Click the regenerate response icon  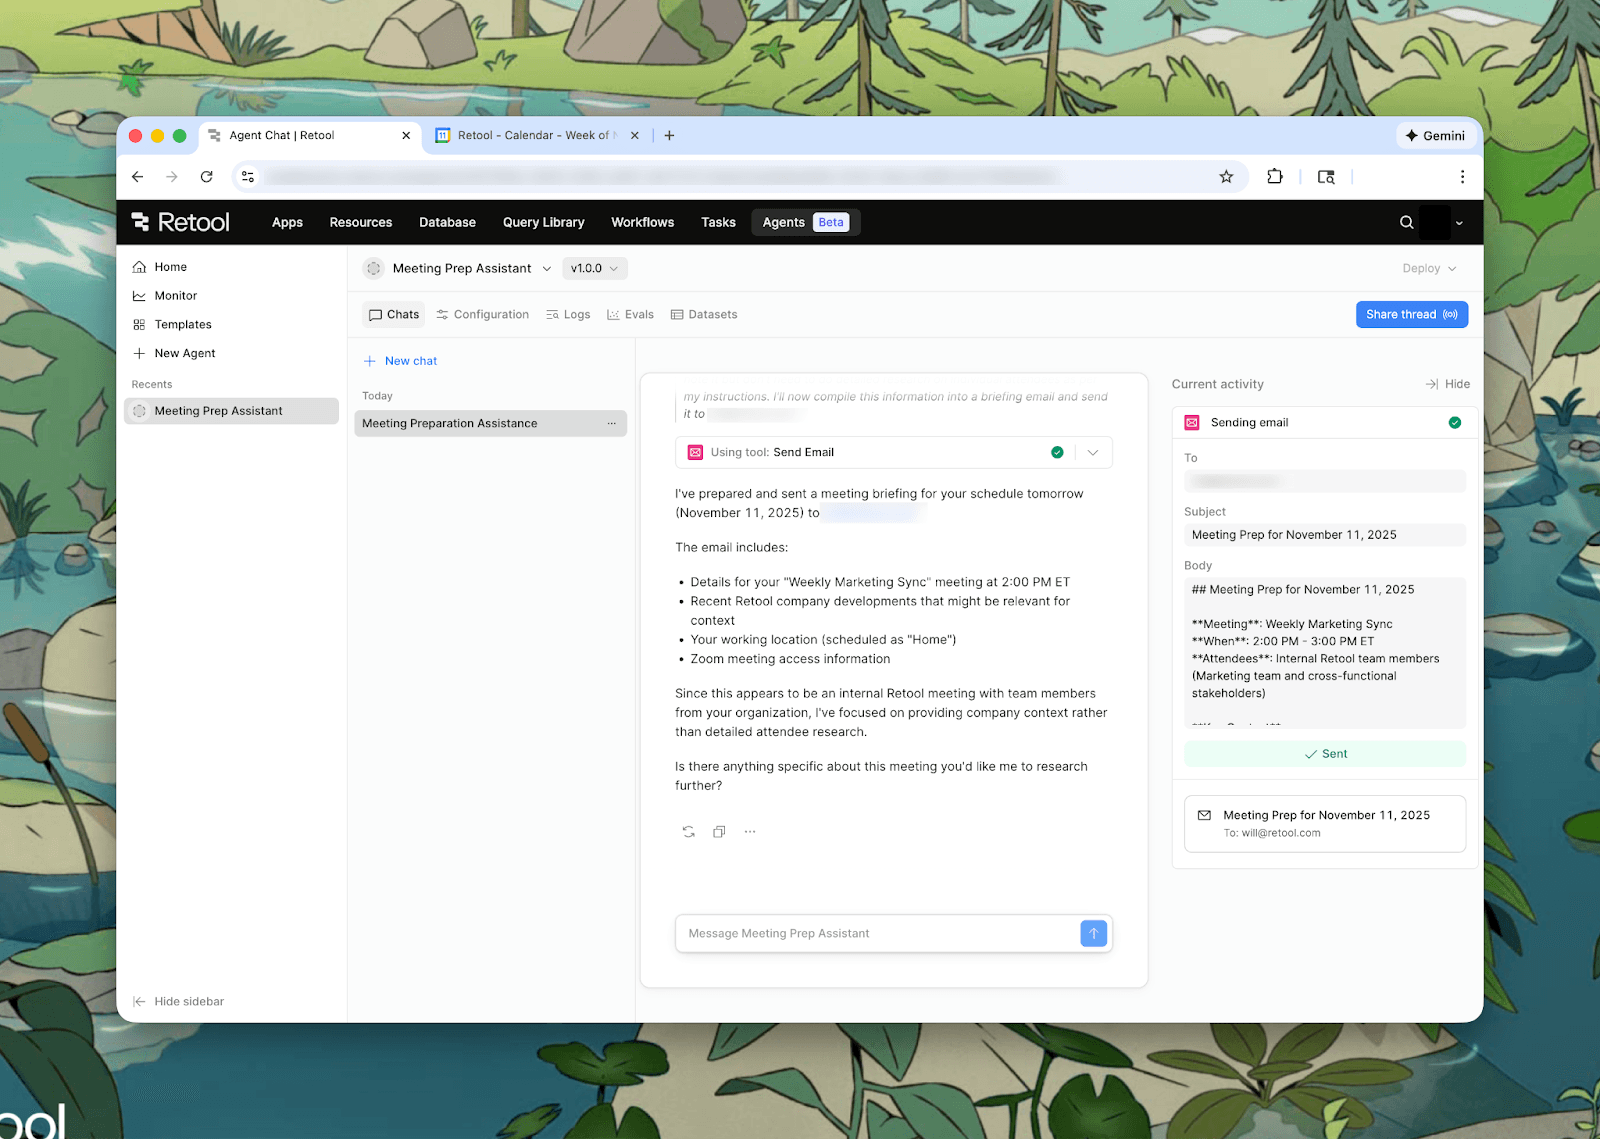pos(688,832)
